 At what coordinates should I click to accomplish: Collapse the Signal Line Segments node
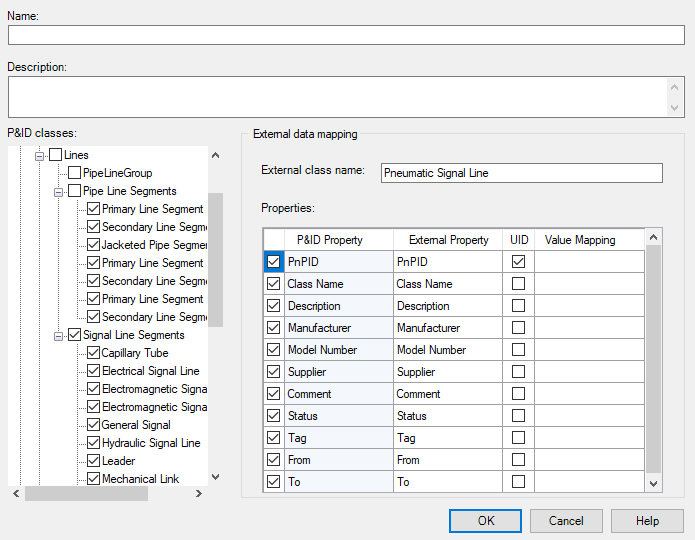(60, 335)
